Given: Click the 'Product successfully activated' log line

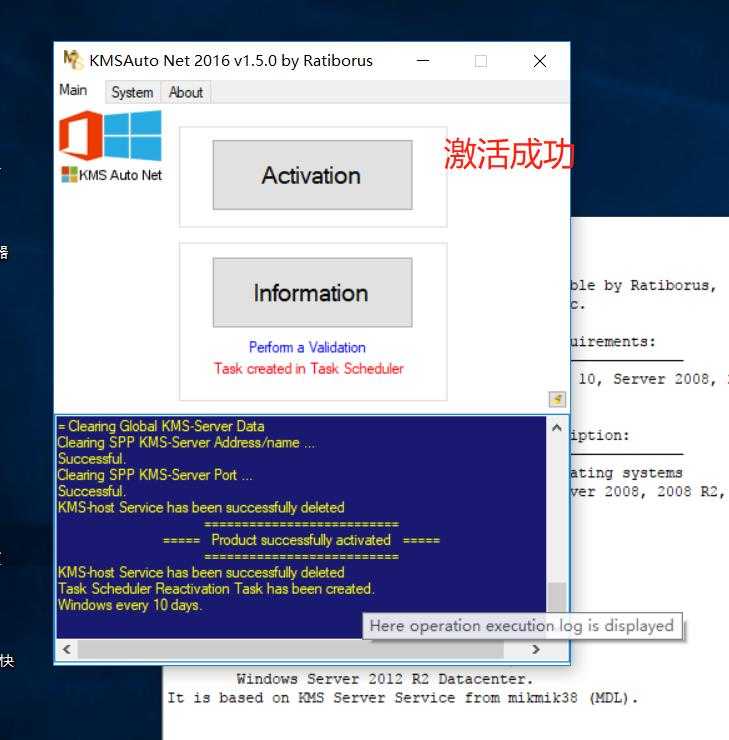Looking at the screenshot, I should pos(301,540).
